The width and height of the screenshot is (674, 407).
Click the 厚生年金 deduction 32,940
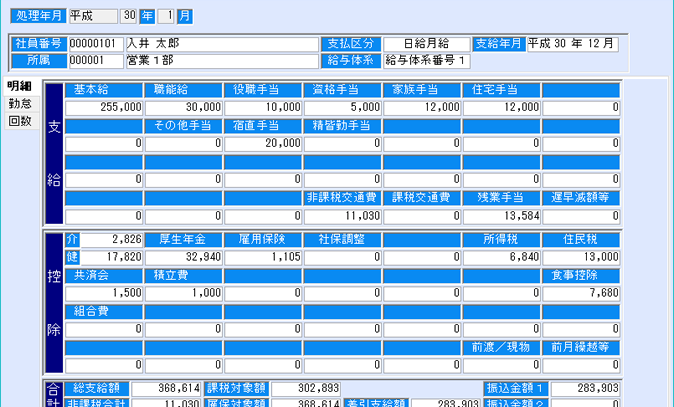coord(183,257)
